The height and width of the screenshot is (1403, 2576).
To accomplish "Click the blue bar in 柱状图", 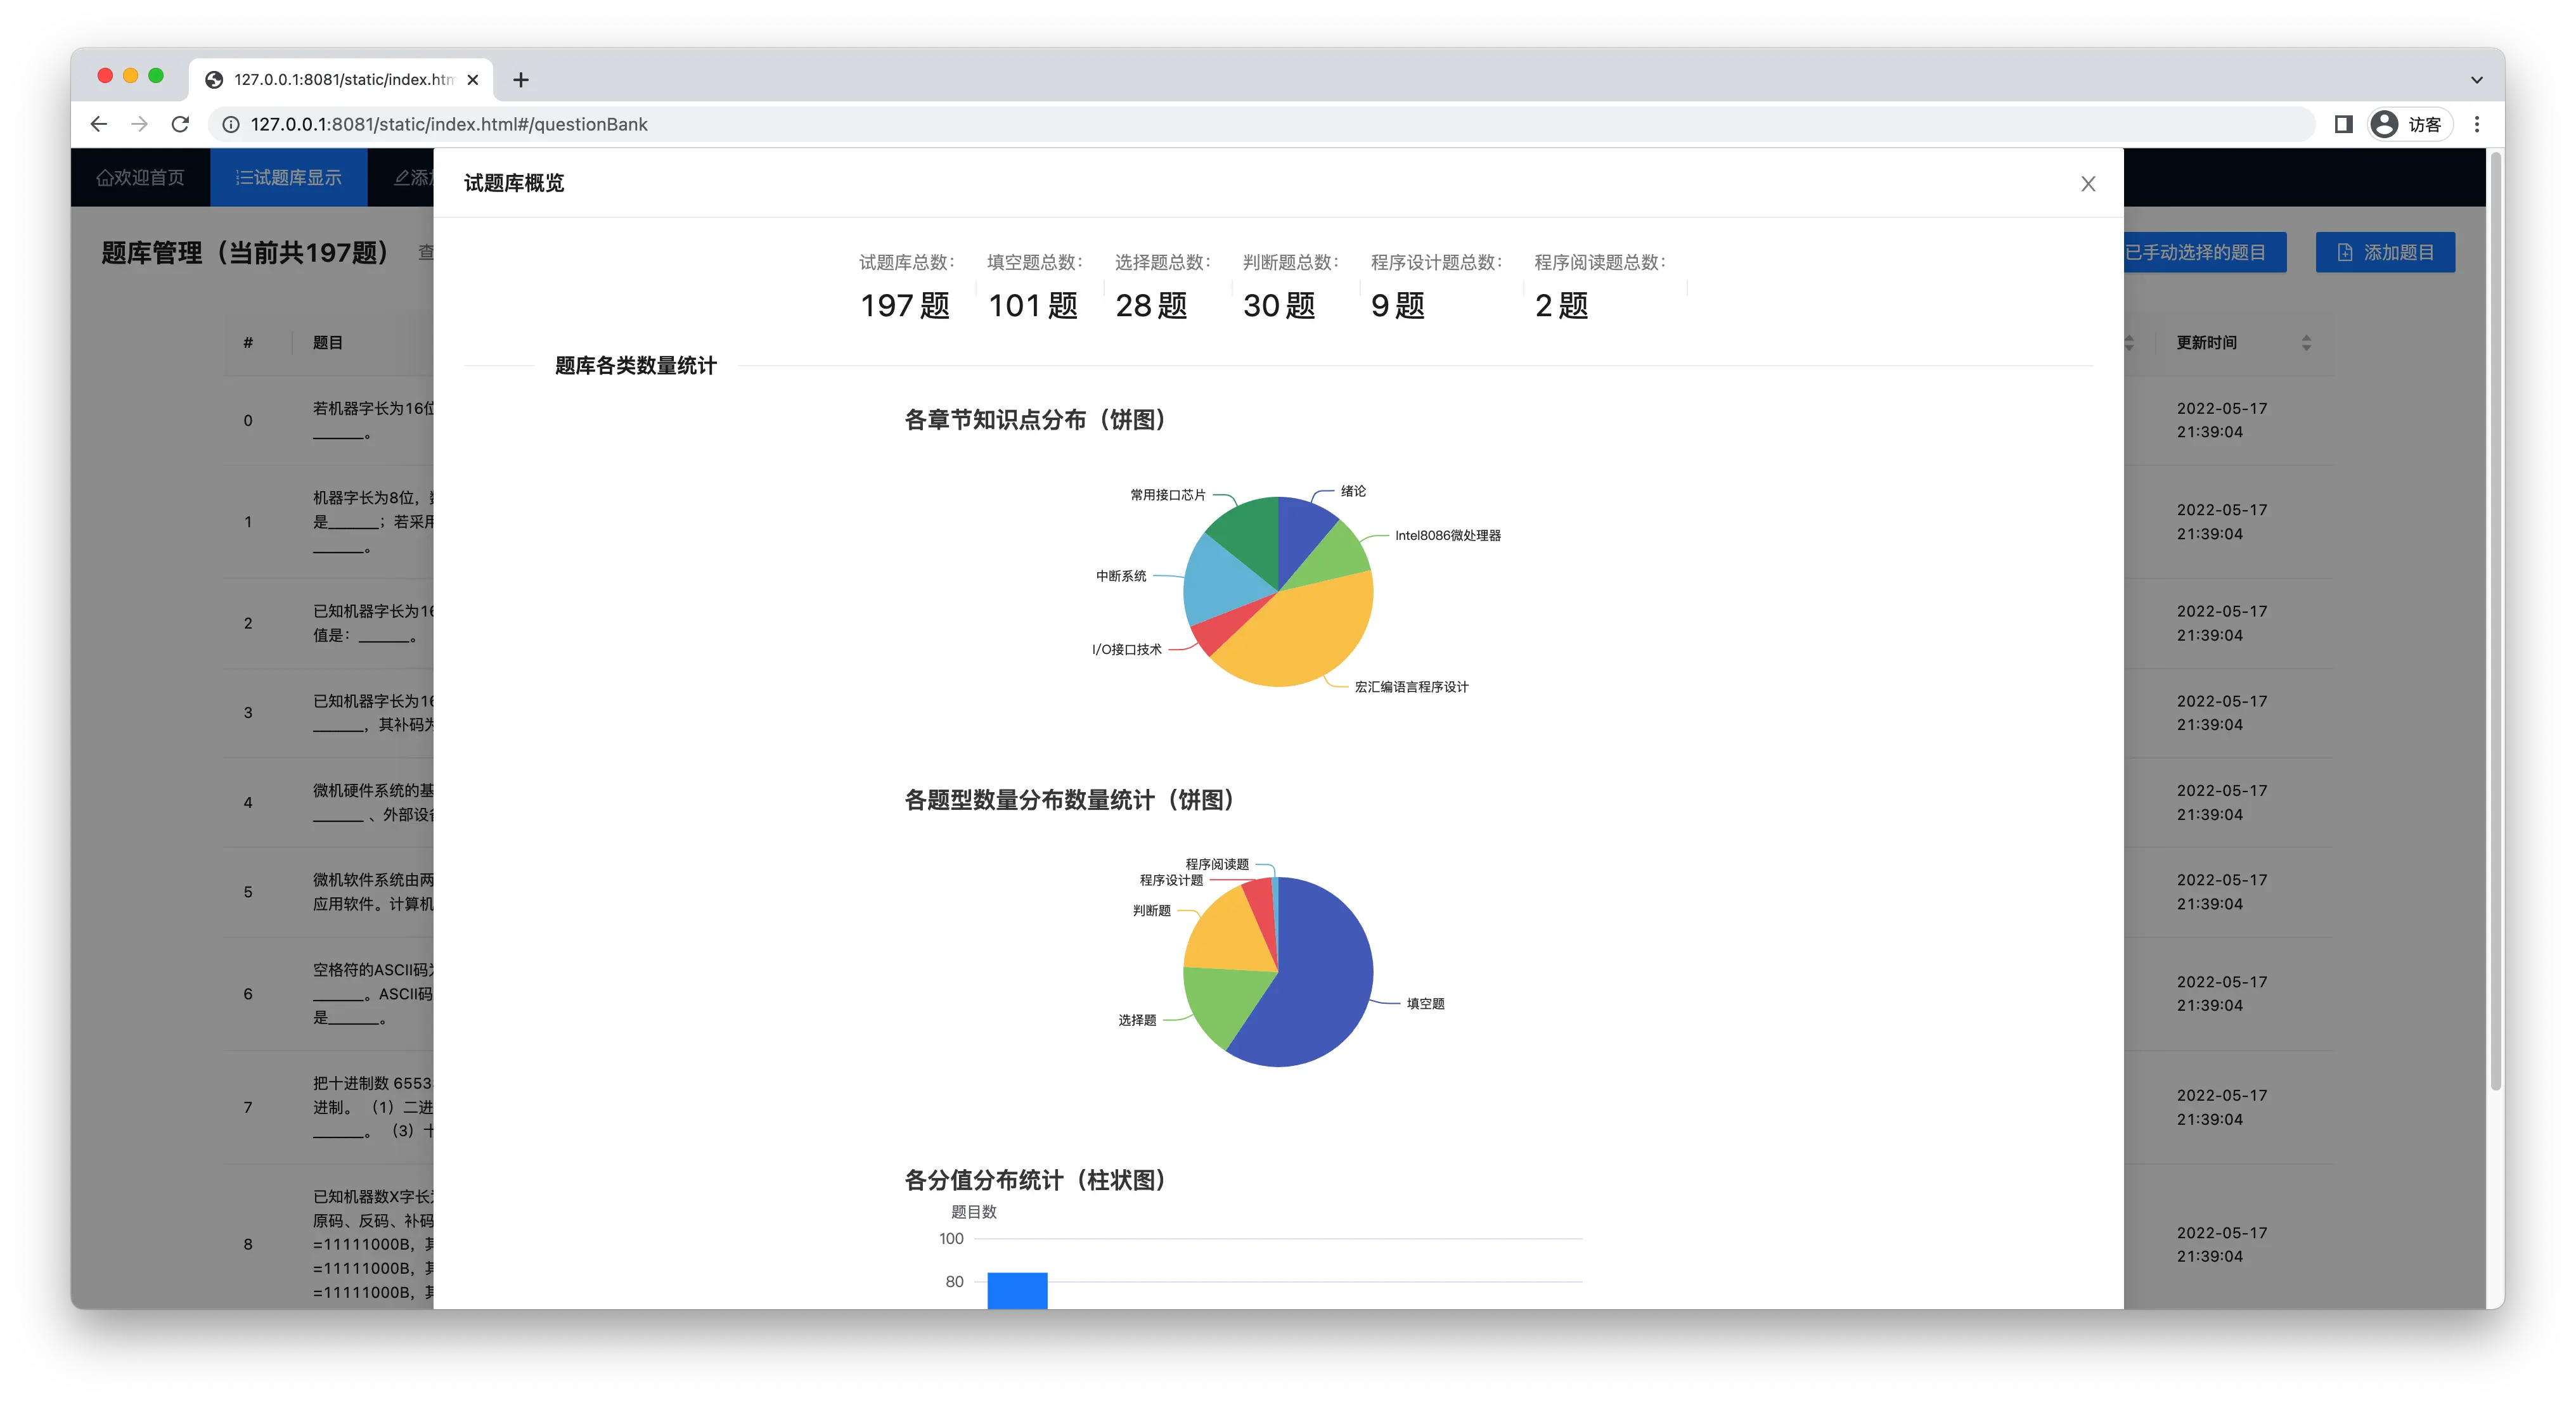I will [x=1017, y=1290].
